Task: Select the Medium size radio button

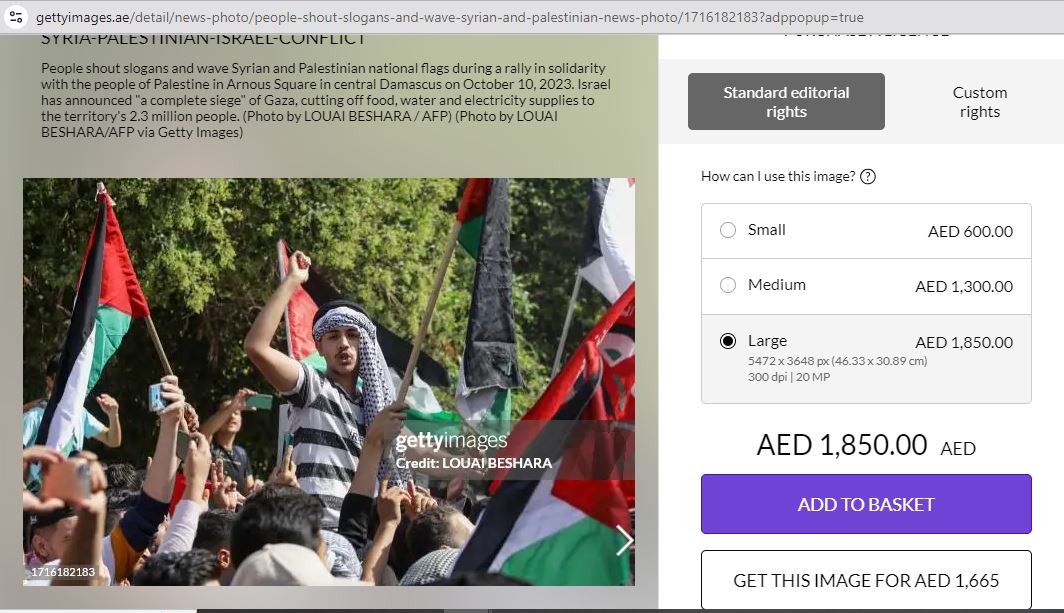Action: tap(727, 285)
